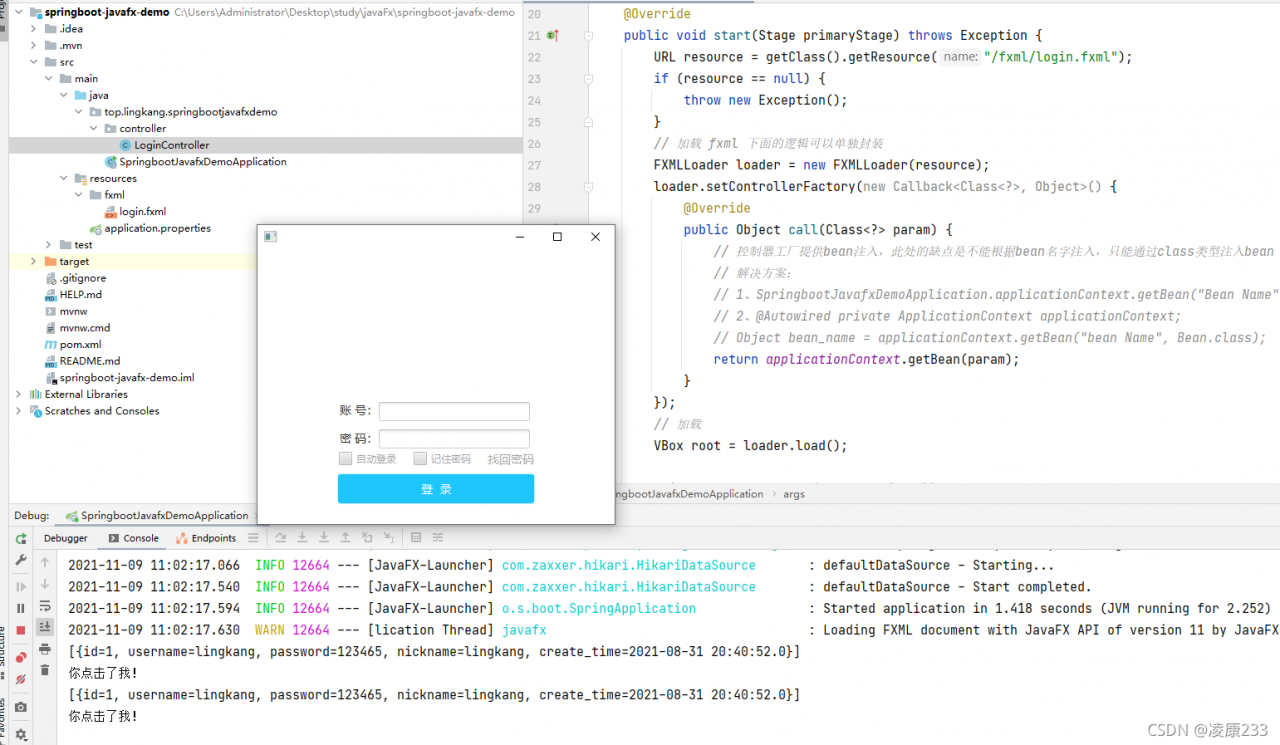1280x745 pixels.
Task: Console up-arrow: go to previous stack trace
Action: pyautogui.click(x=45, y=563)
